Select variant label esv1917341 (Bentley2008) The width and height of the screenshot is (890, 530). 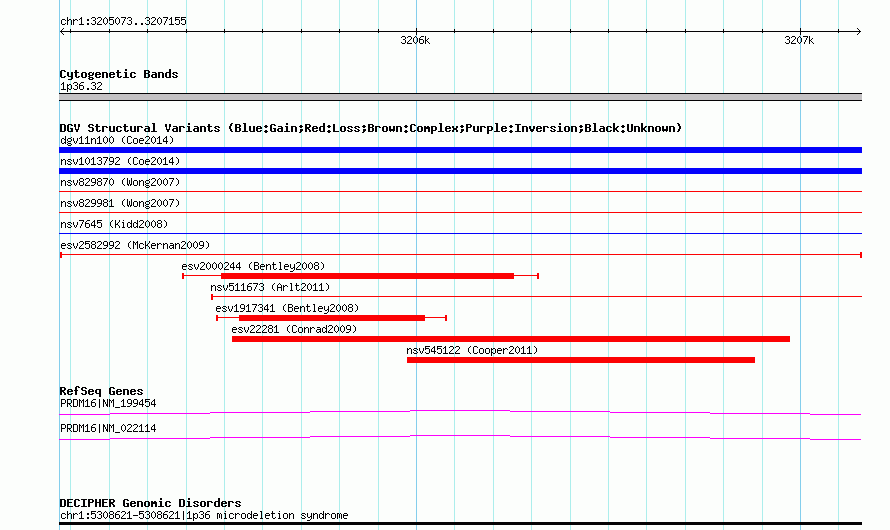[x=287, y=308]
